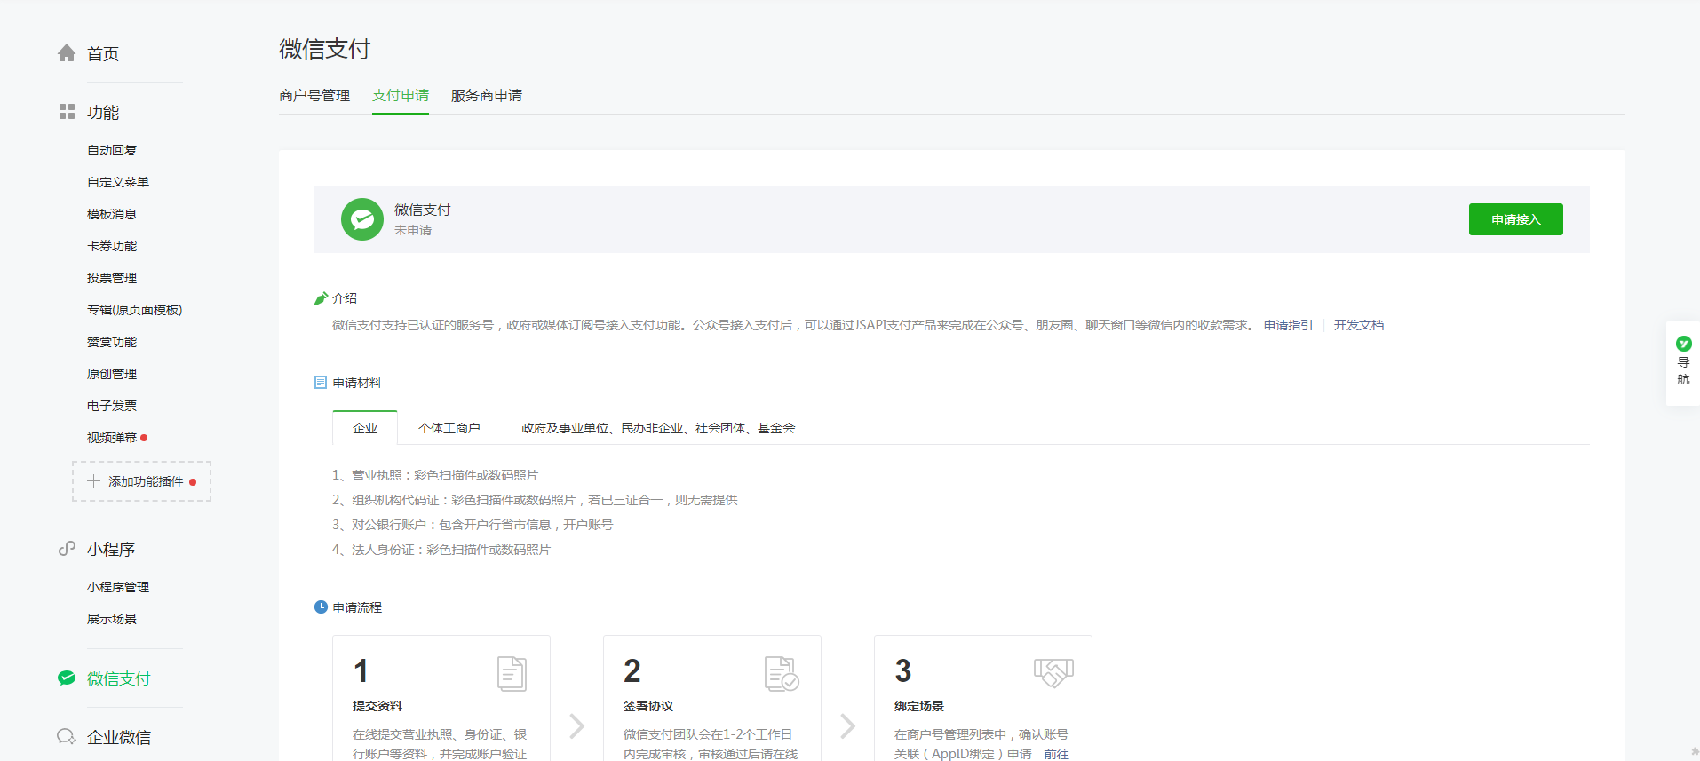Screen dimensions: 1700x761
Task: Select the 政府及事业单位 materials tab
Action: pos(658,428)
